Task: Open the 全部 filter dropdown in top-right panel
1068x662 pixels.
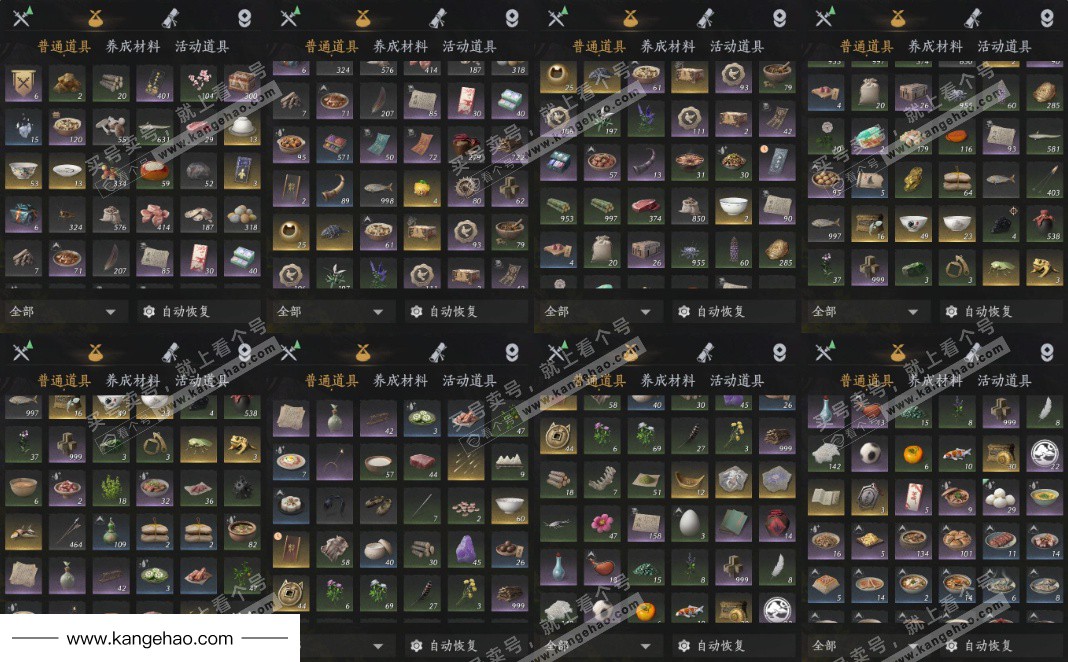Action: pos(866,311)
